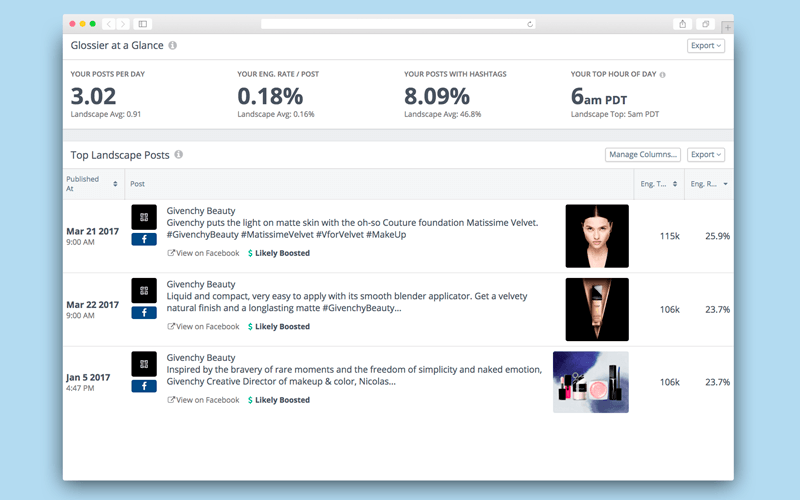Reload the page with the refresh icon
The width and height of the screenshot is (800, 500).
coord(530,24)
